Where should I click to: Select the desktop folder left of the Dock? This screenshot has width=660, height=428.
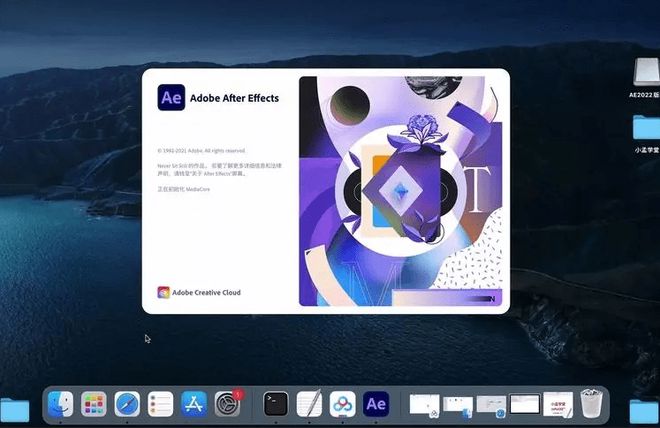coord(15,409)
